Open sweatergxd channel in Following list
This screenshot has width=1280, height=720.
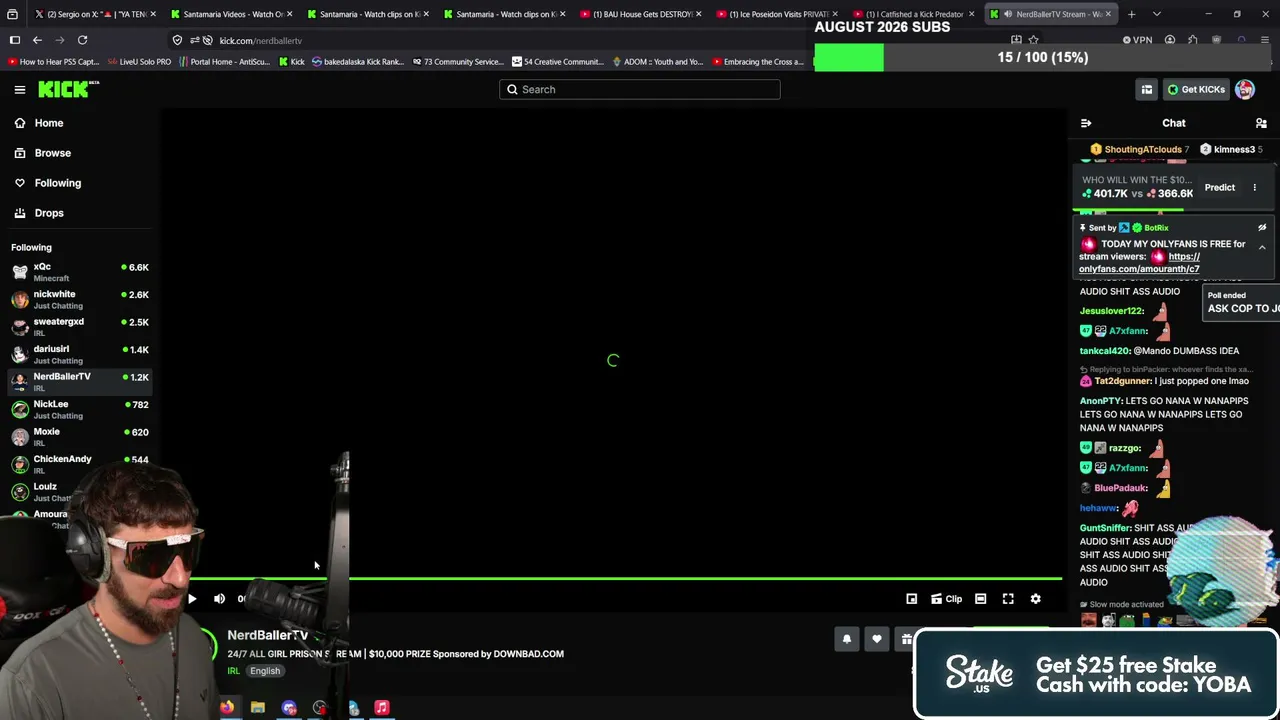[80, 327]
